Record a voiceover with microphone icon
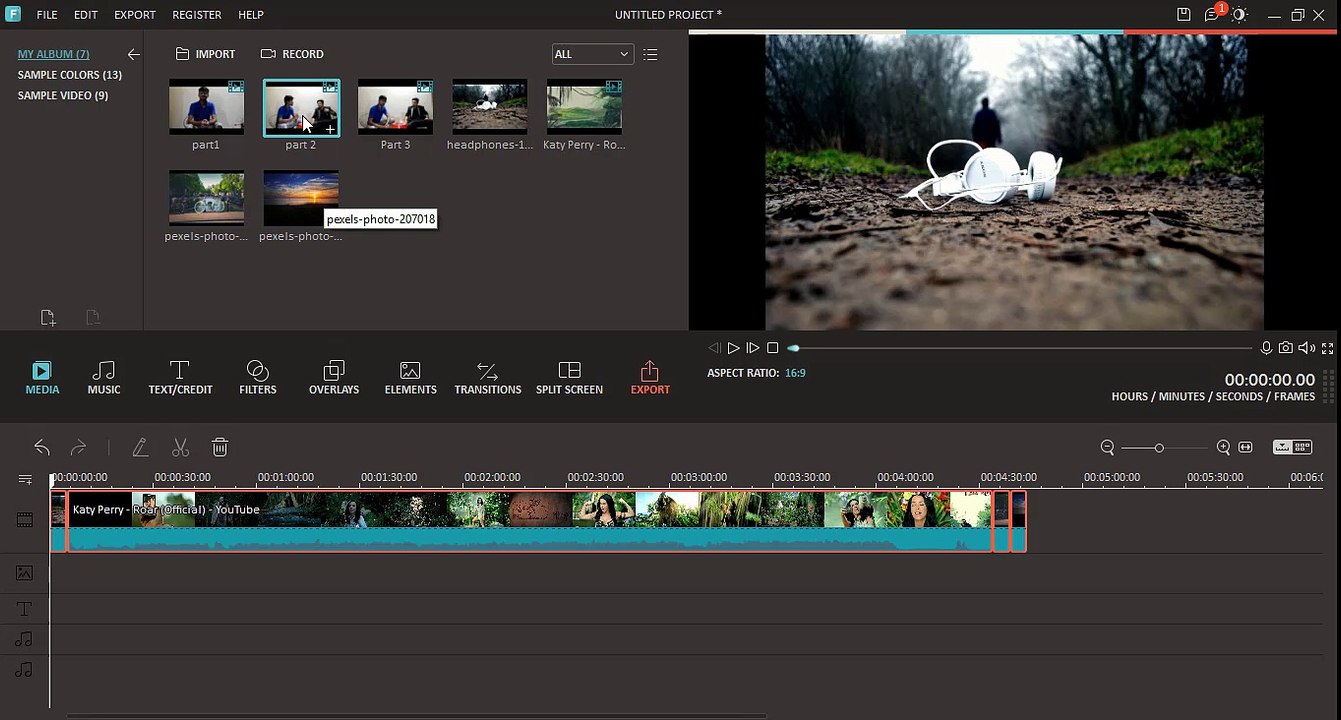This screenshot has width=1341, height=720. coord(1266,348)
